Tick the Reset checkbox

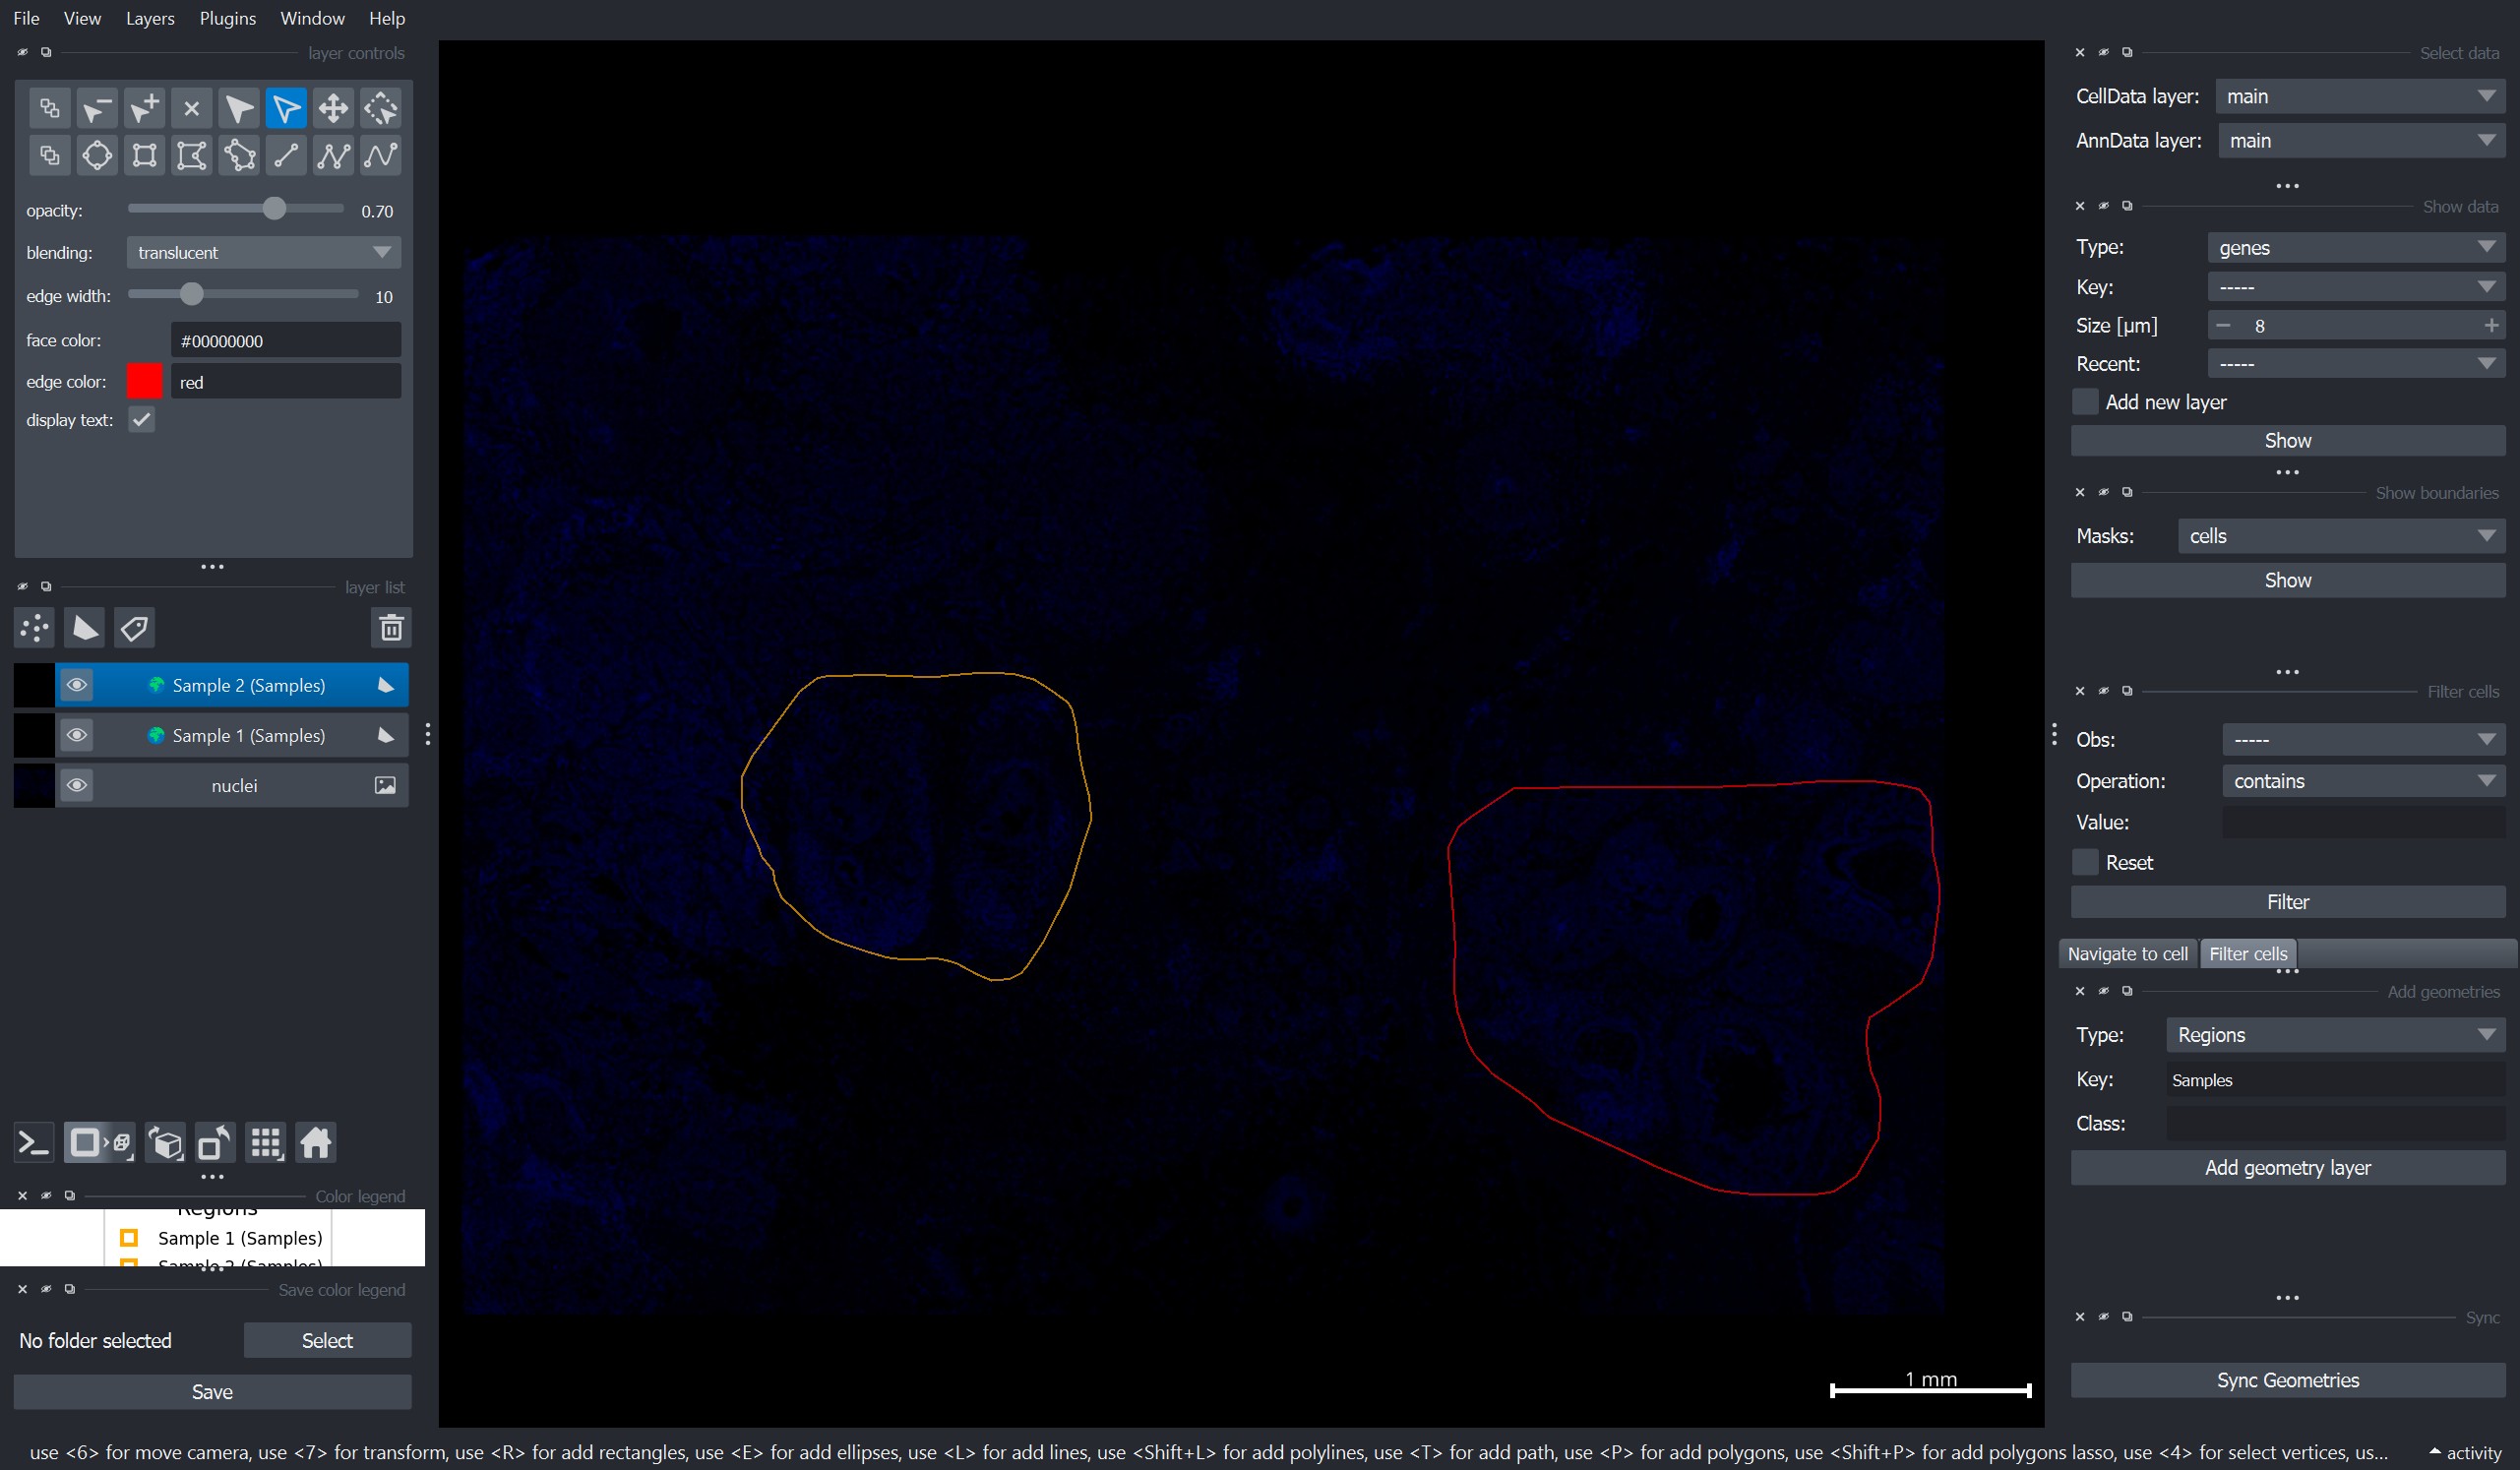[x=2085, y=862]
